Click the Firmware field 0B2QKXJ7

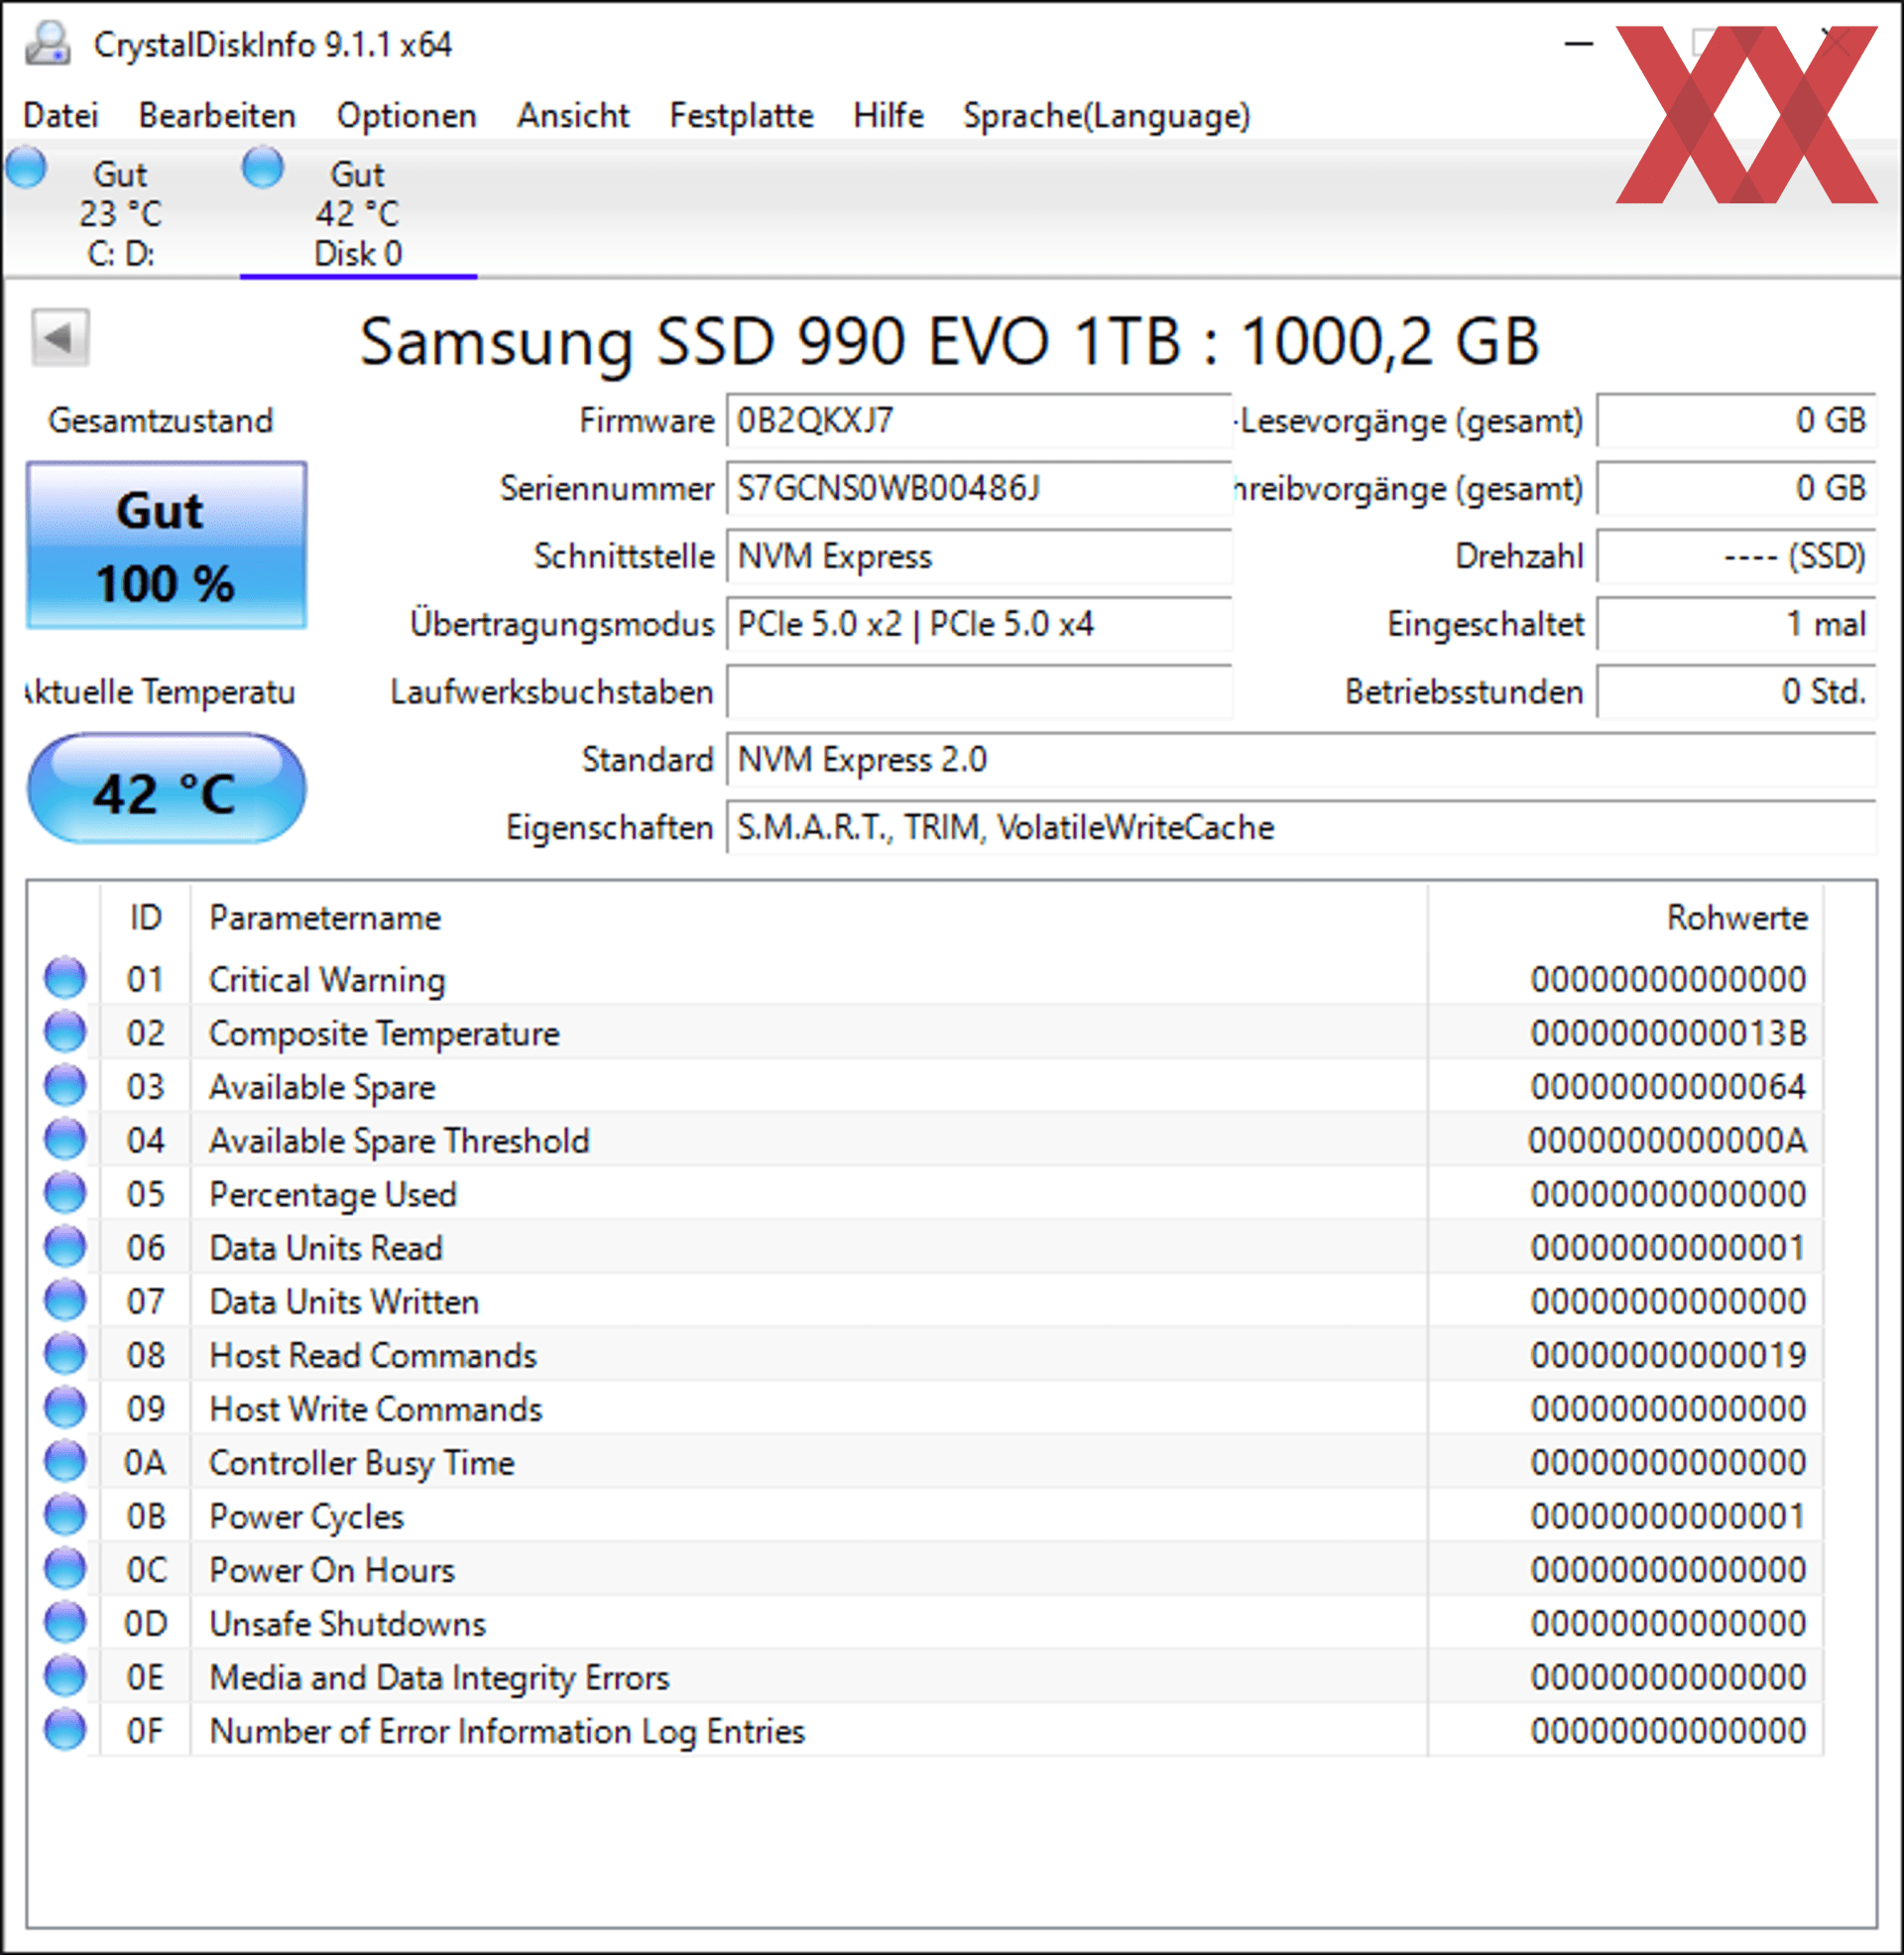979,421
